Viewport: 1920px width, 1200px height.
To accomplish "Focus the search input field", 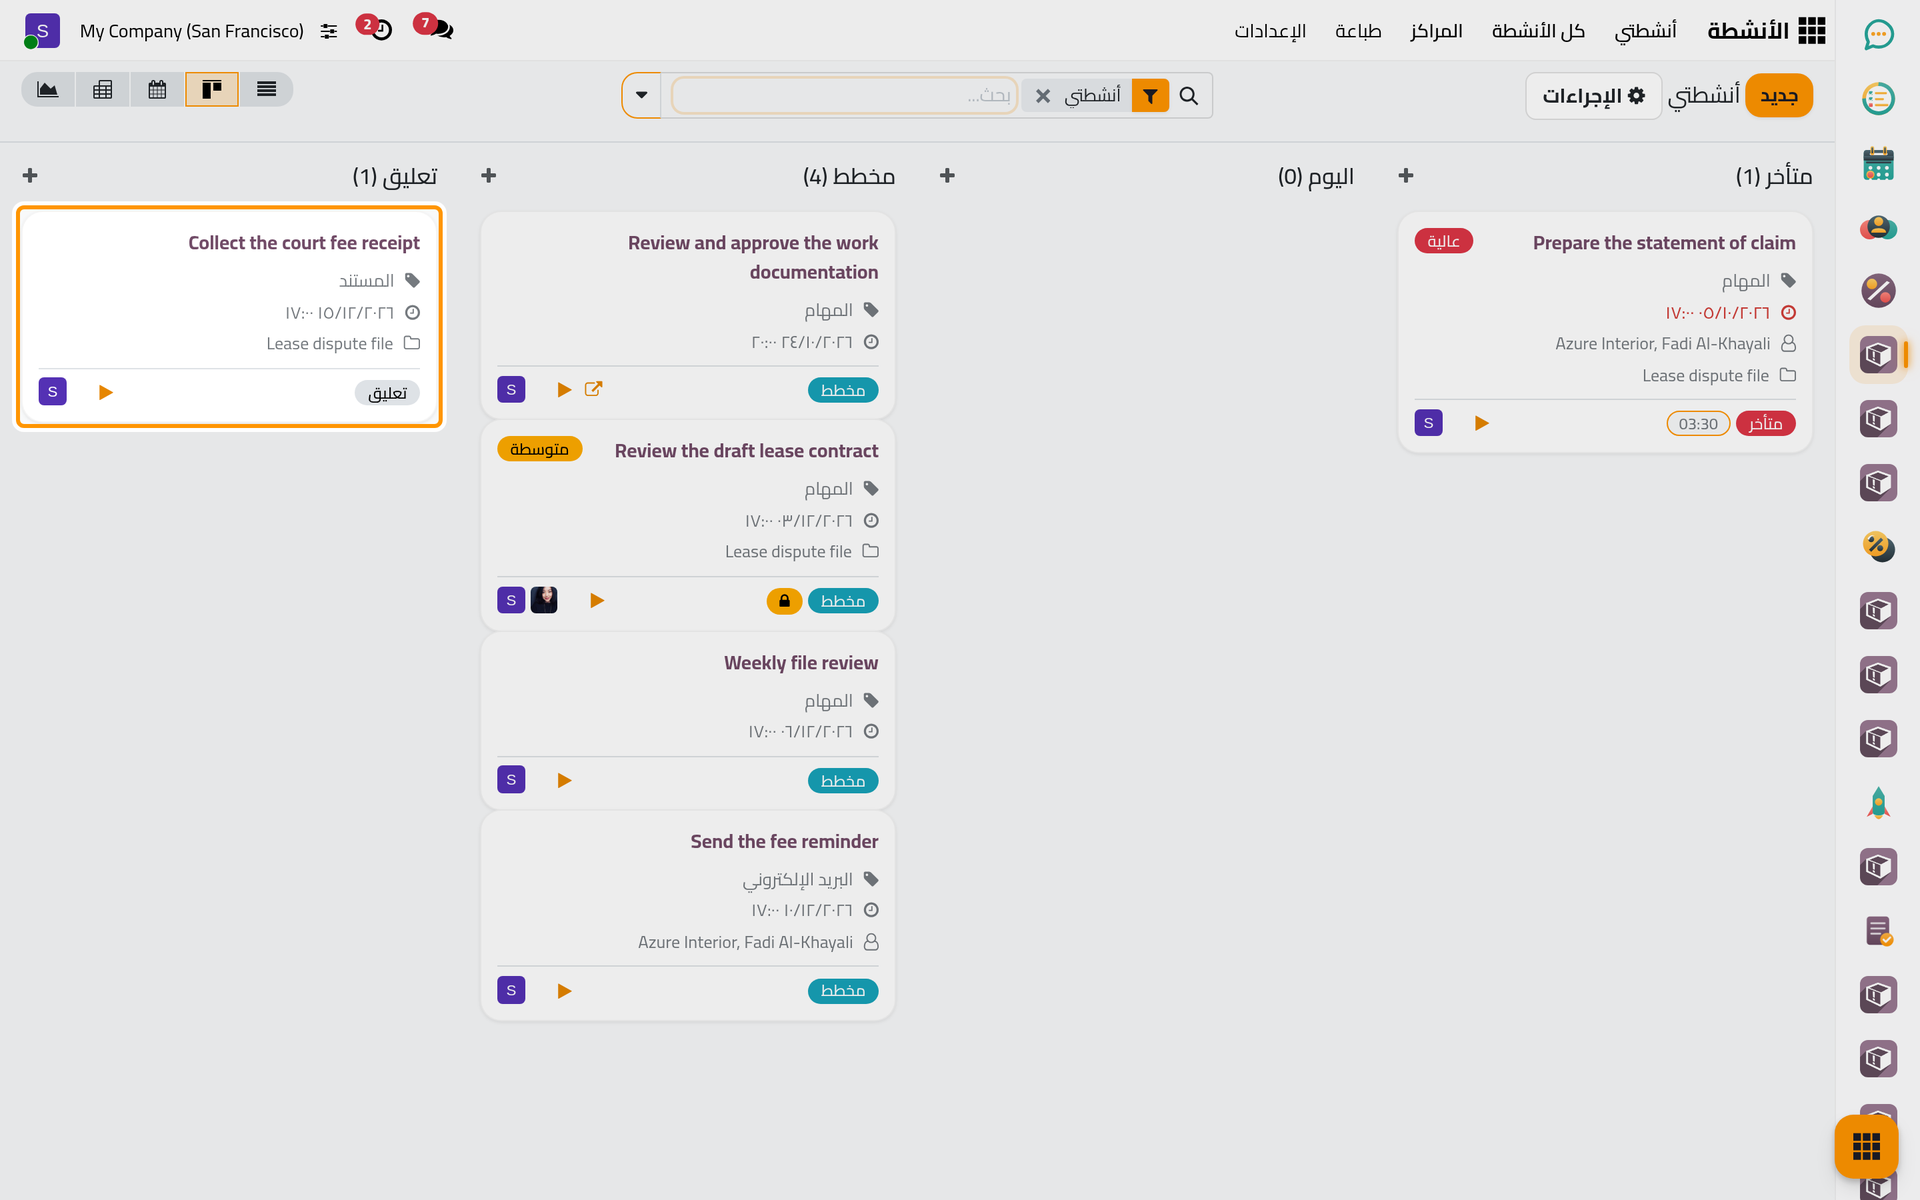I will point(845,96).
